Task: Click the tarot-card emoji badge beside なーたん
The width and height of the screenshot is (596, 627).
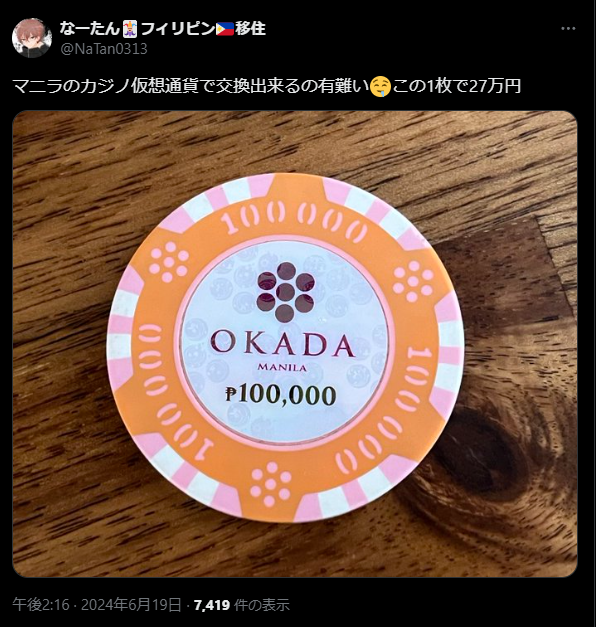Action: (x=130, y=29)
